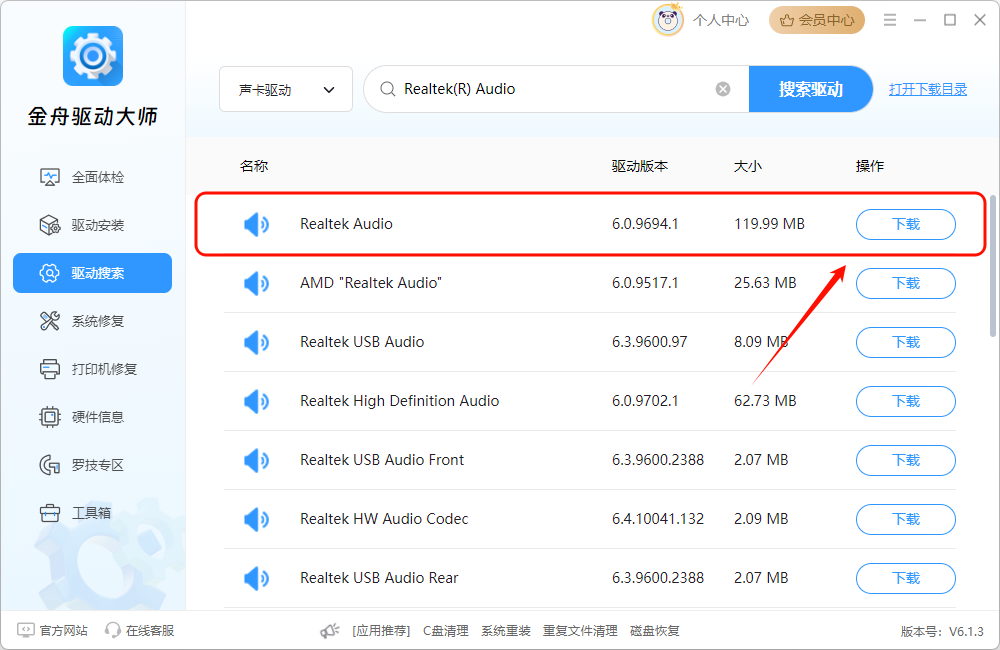This screenshot has width=1000, height=650.
Task: Click the 大小 column header
Action: pyautogui.click(x=747, y=166)
